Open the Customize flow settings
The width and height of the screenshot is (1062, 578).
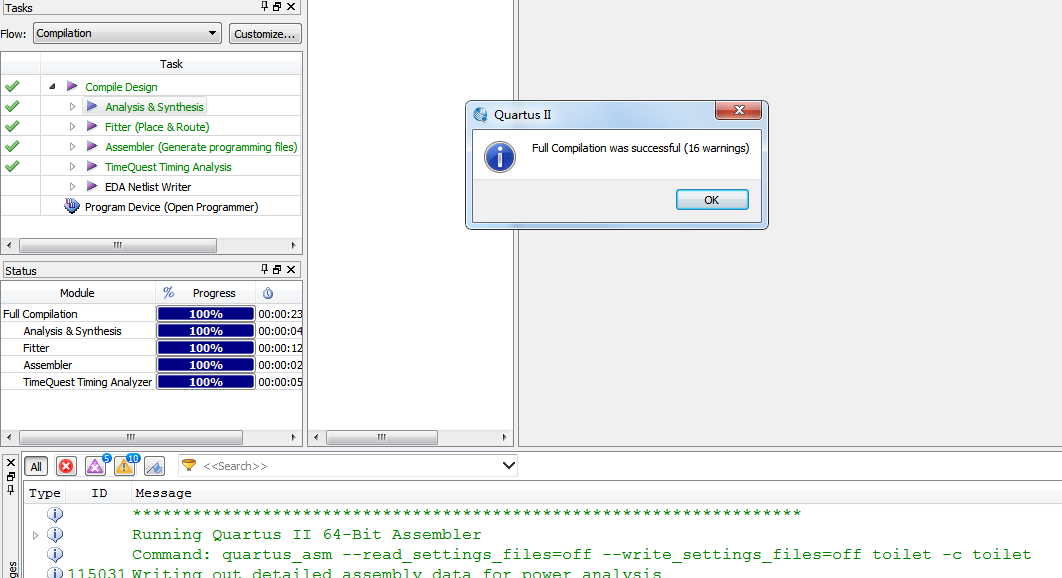(265, 34)
